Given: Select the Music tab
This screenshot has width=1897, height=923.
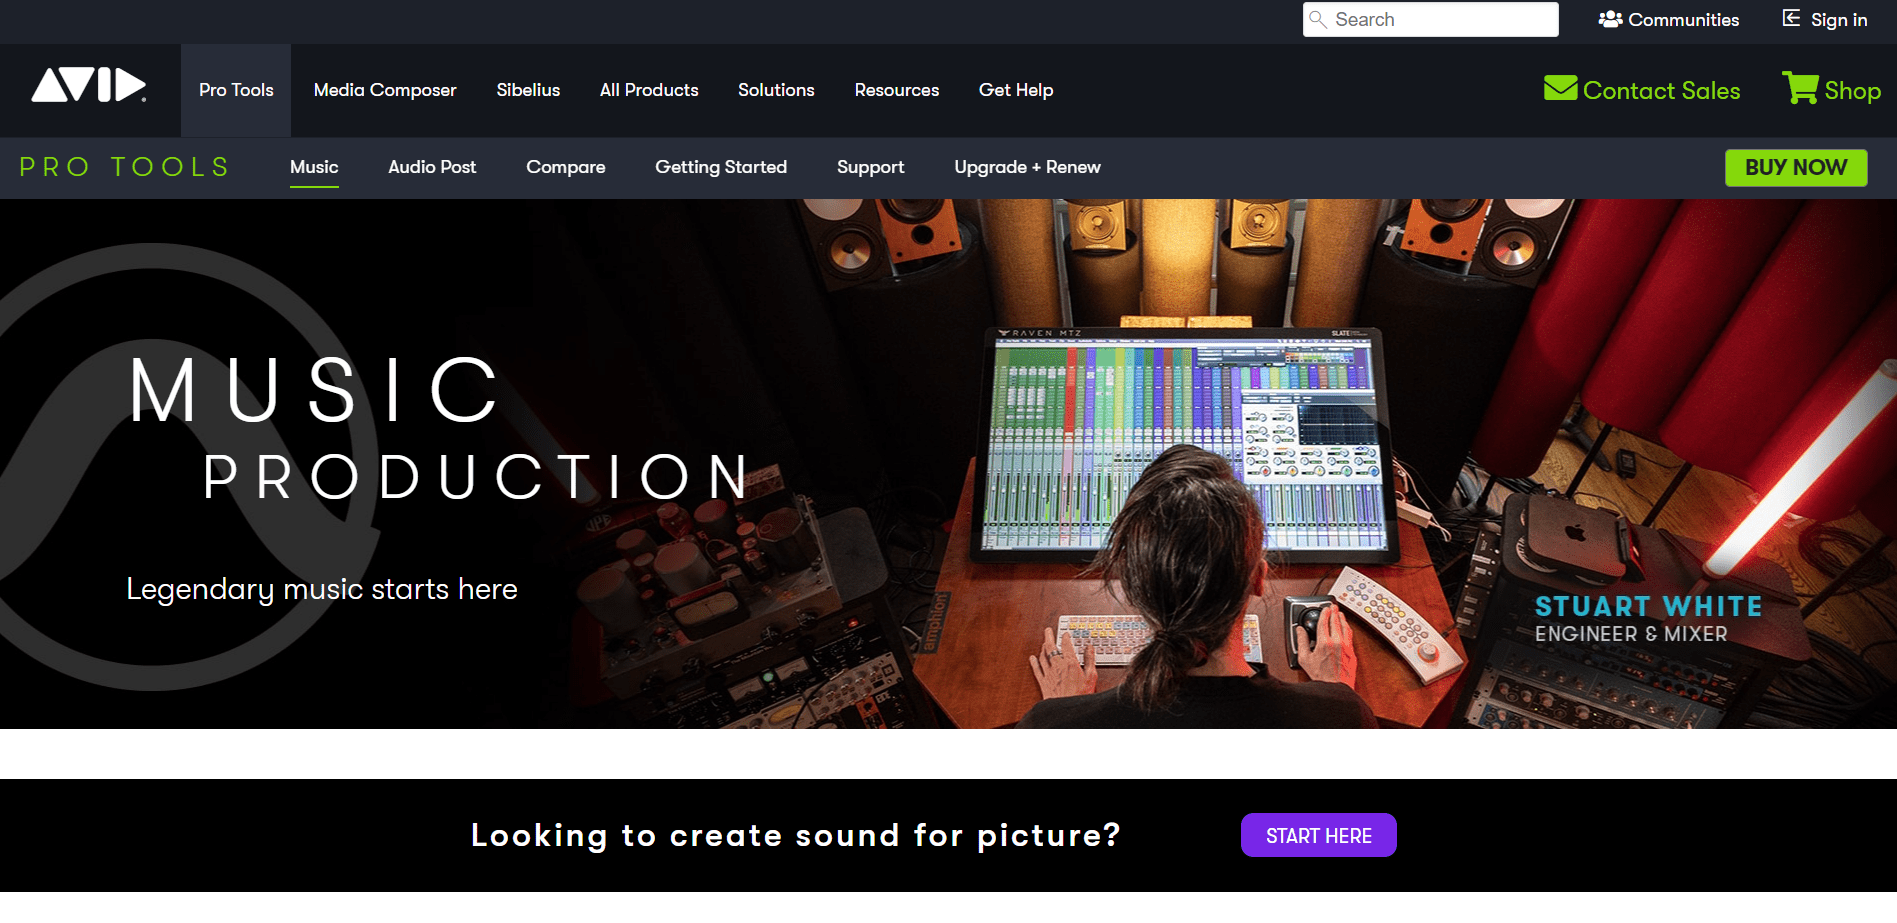Looking at the screenshot, I should 314,167.
